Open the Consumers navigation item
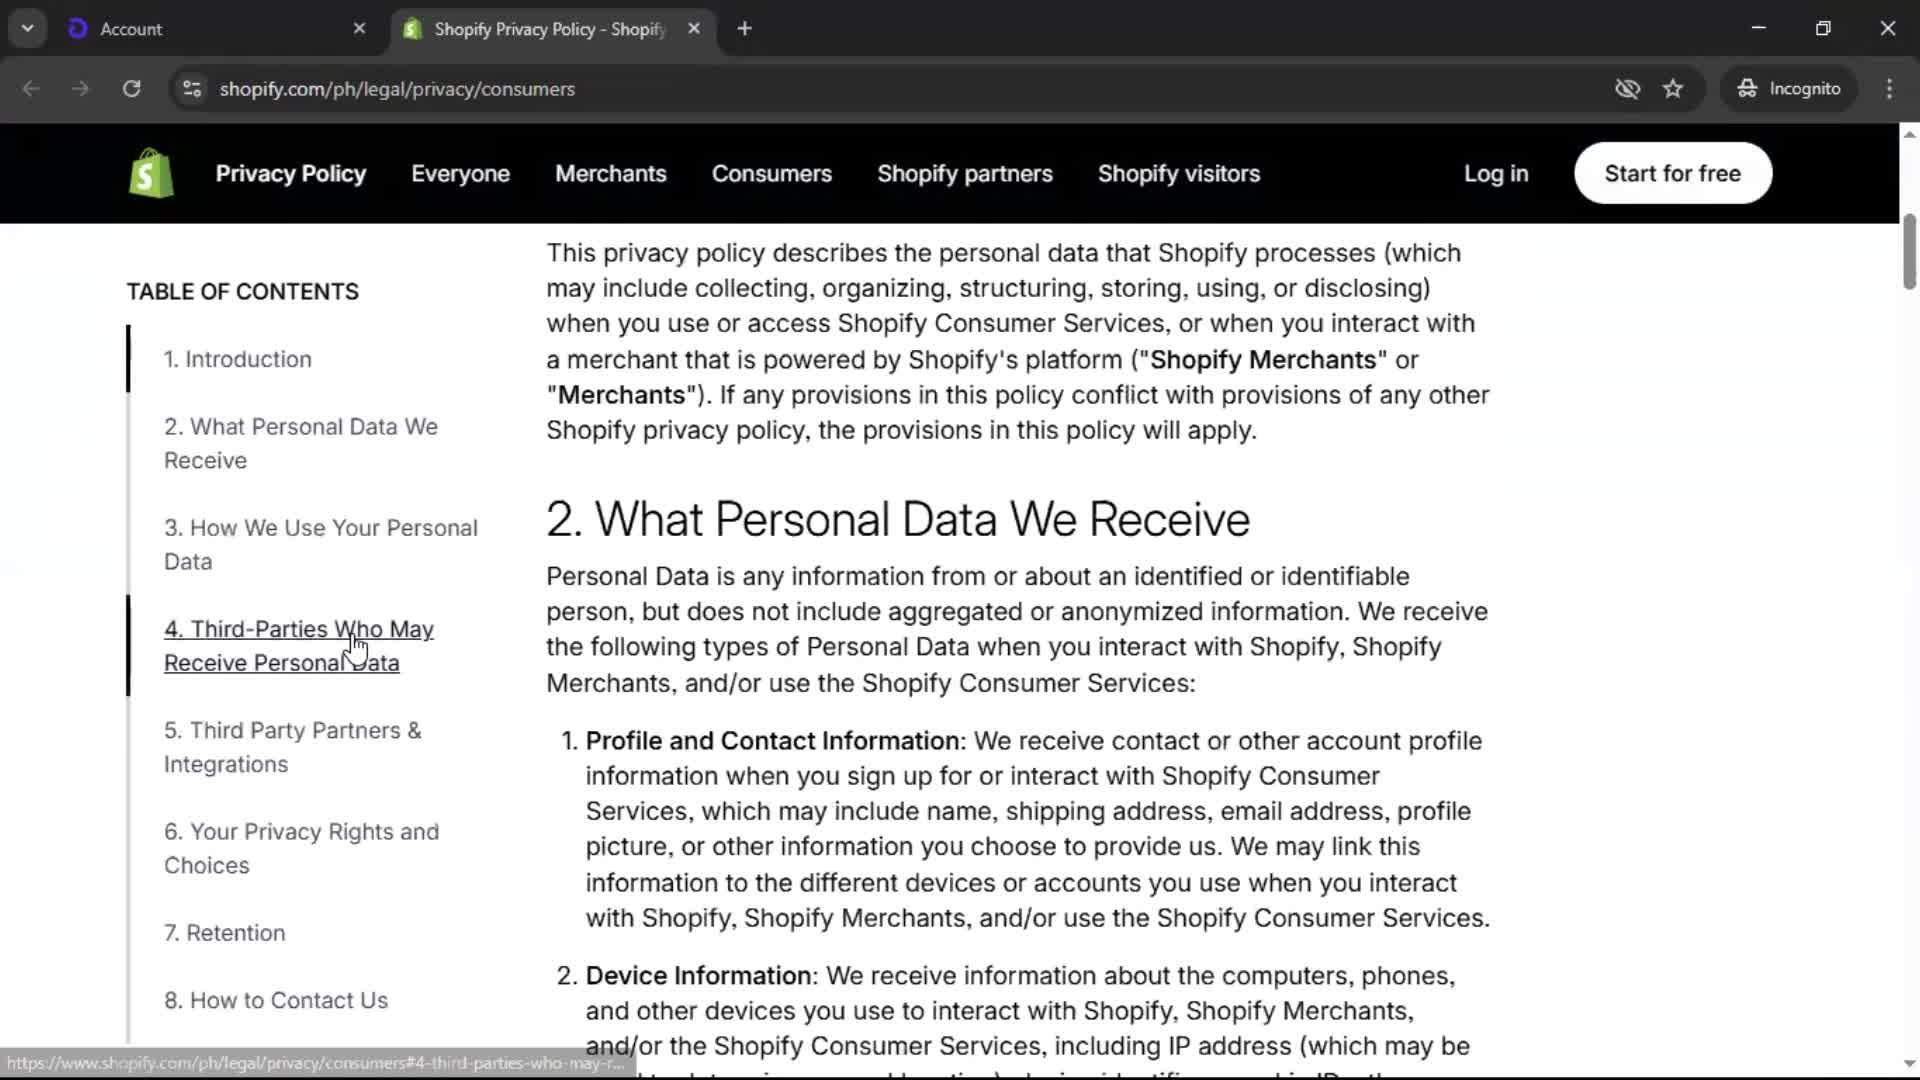 (771, 173)
